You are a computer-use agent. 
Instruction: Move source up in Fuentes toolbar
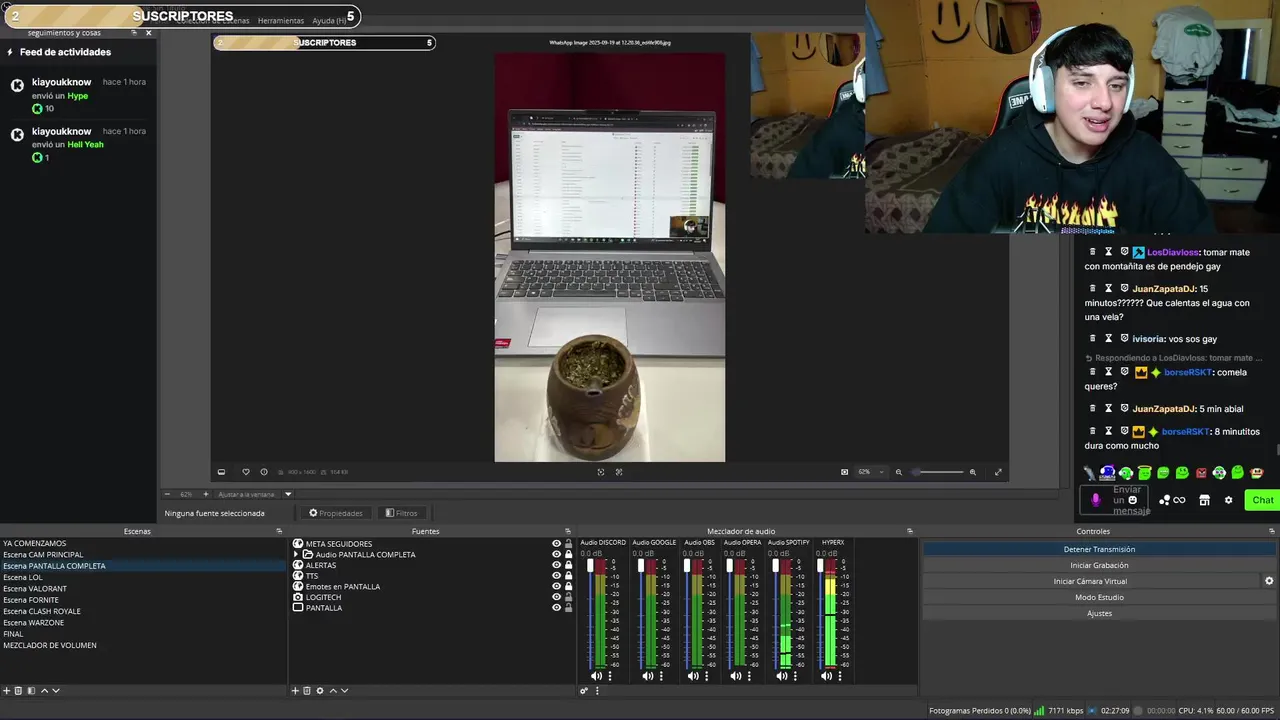pos(333,690)
